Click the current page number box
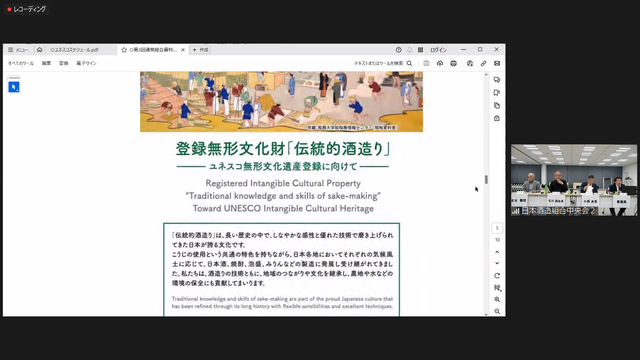This screenshot has height=360, width=640. pyautogui.click(x=497, y=228)
